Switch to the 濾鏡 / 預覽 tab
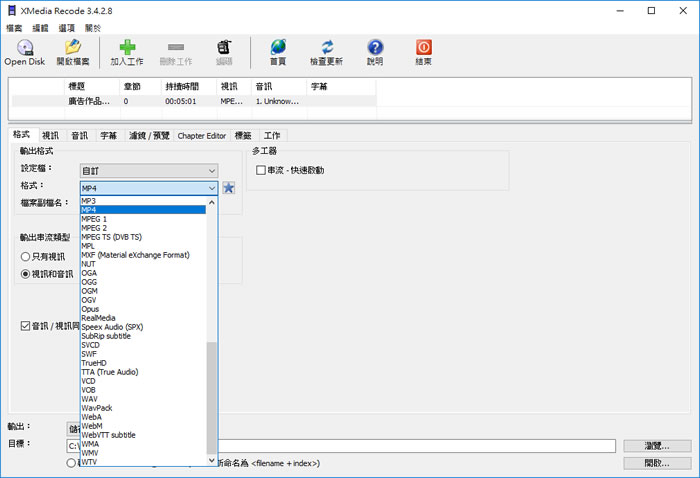This screenshot has height=478, width=700. click(149, 136)
